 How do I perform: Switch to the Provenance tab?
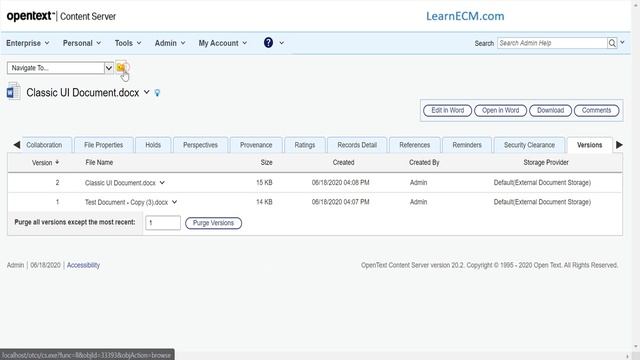click(256, 145)
